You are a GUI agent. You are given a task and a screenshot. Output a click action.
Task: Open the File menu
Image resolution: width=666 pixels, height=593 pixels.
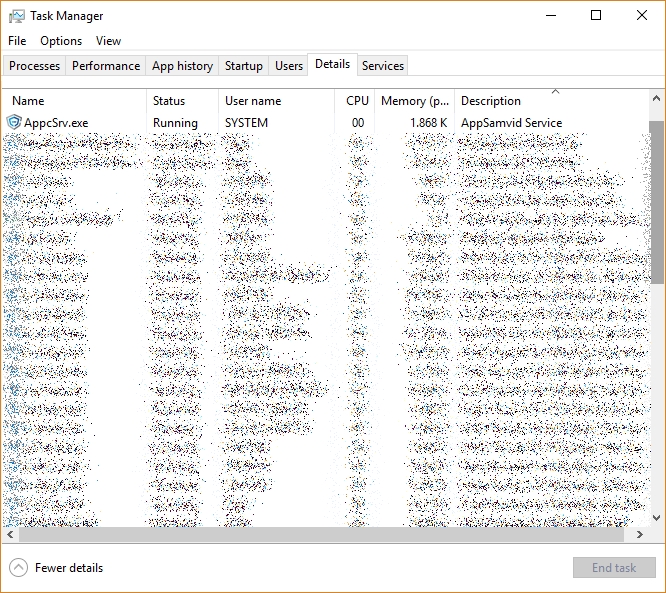pyautogui.click(x=17, y=41)
